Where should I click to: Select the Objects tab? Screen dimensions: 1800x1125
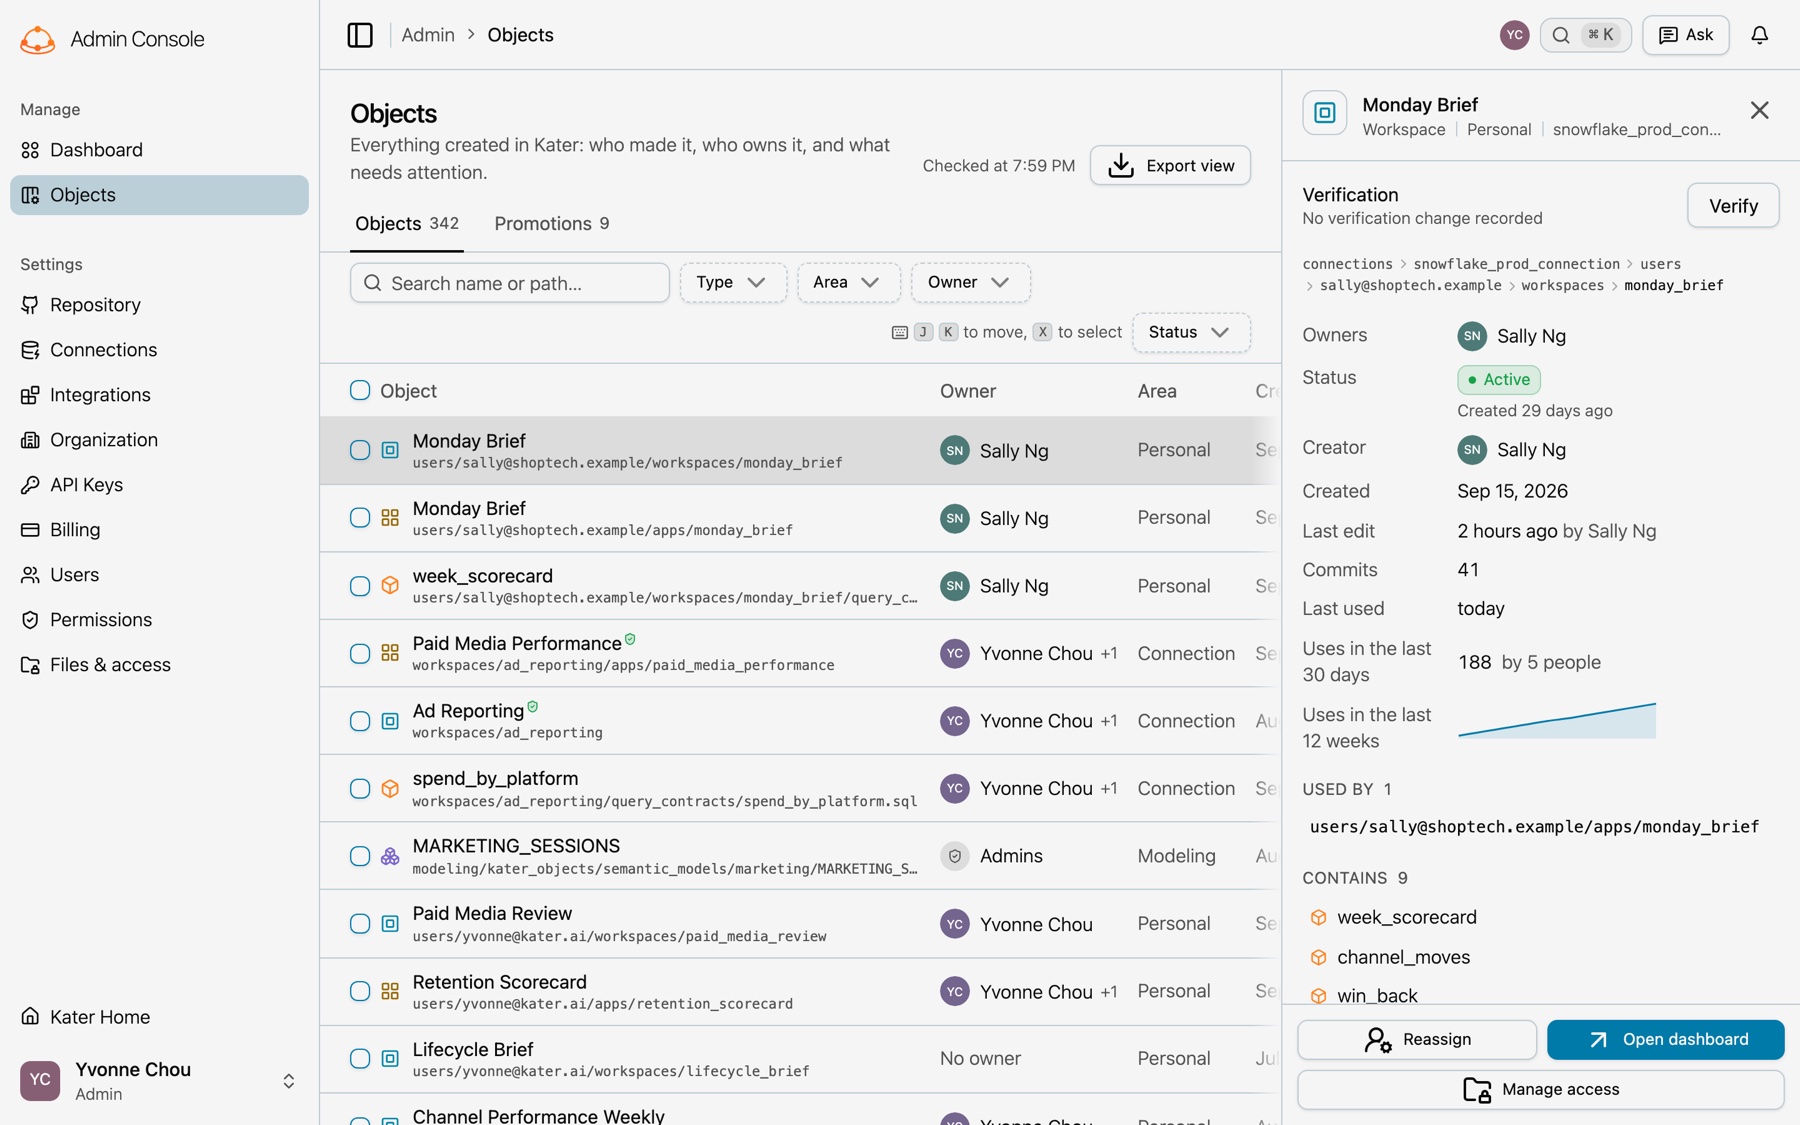pos(407,224)
